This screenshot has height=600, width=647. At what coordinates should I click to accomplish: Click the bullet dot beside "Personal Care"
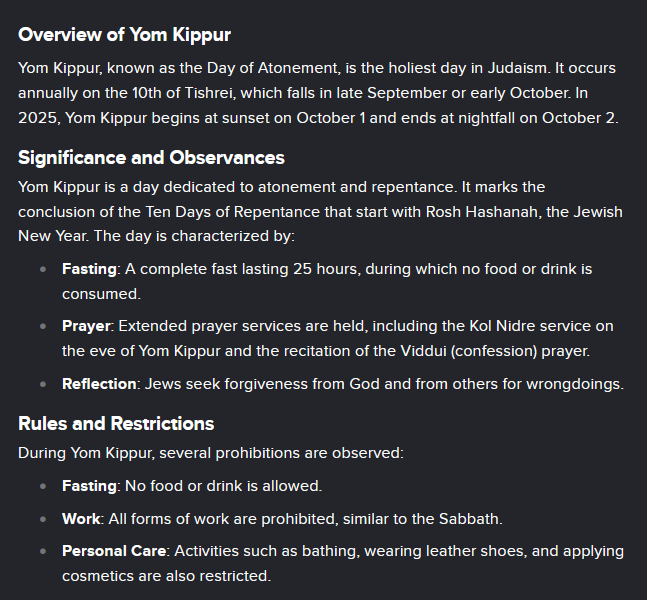(43, 551)
